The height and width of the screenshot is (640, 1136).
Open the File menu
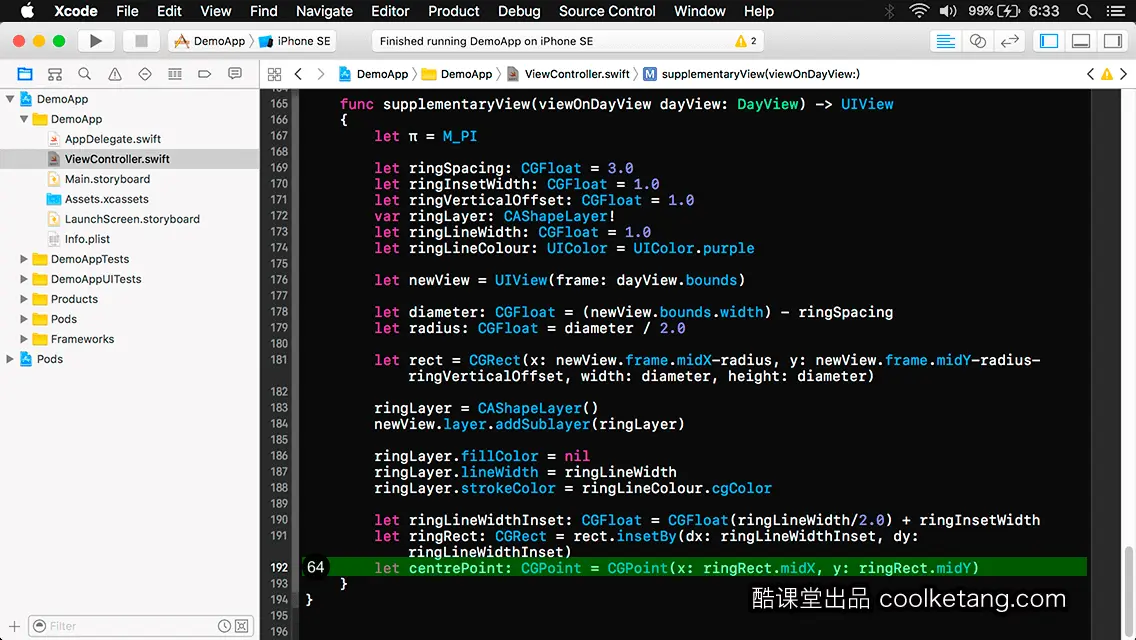[x=127, y=11]
